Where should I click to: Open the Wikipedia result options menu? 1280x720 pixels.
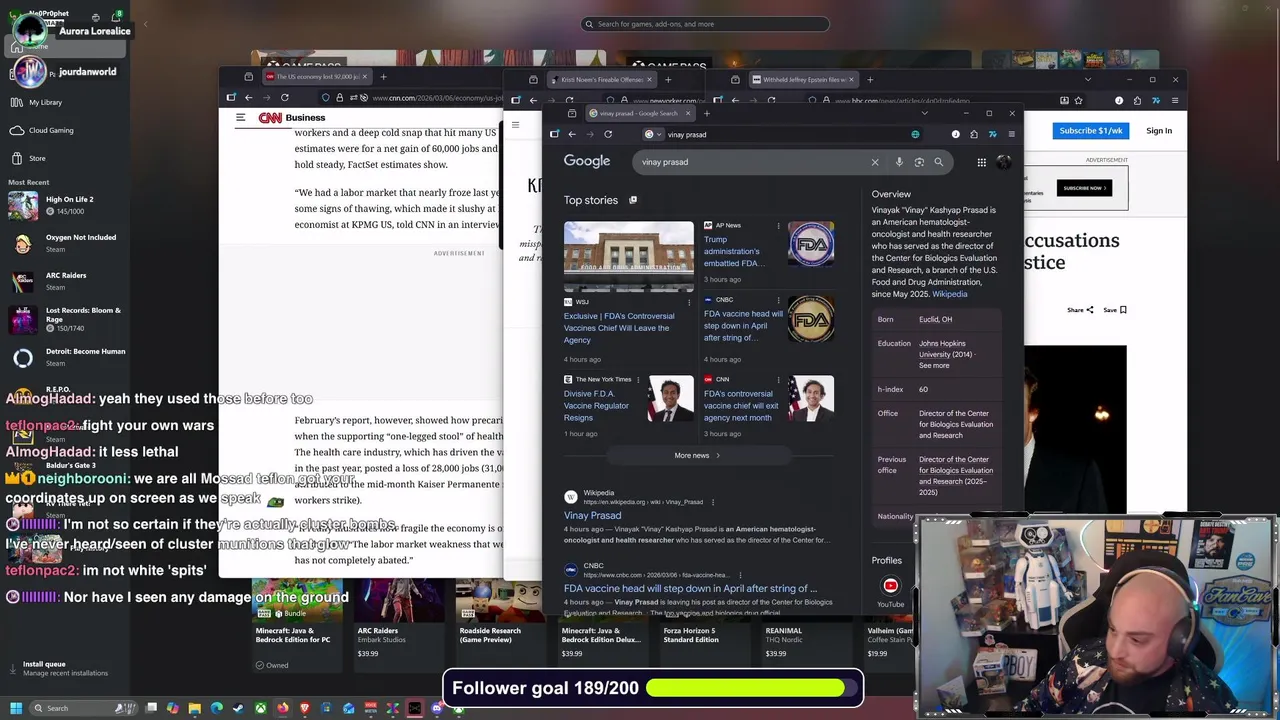point(713,502)
